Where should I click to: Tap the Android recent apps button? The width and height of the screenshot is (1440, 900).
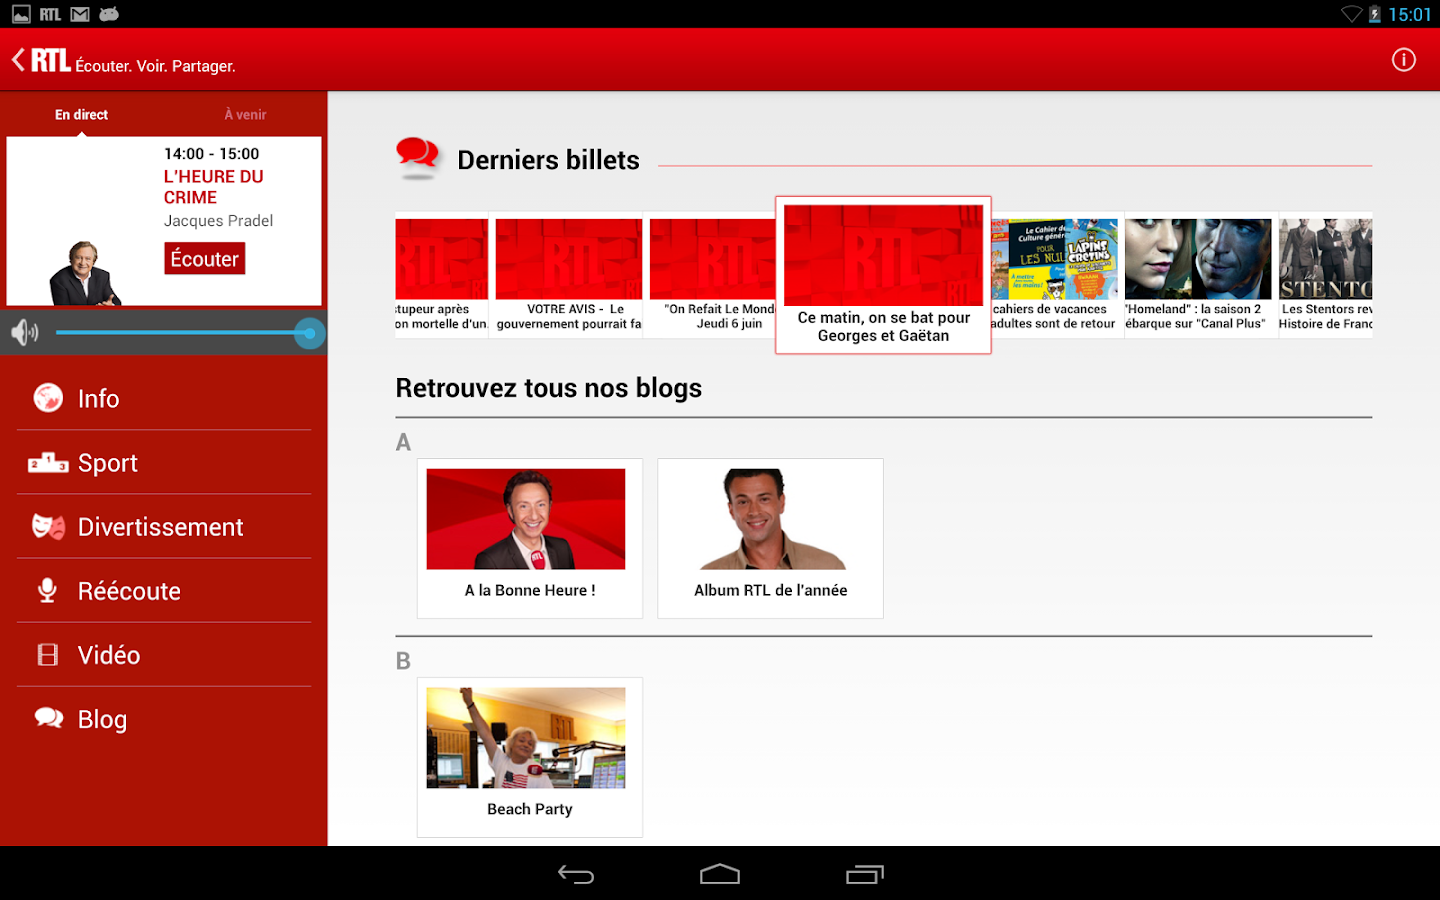pyautogui.click(x=865, y=874)
